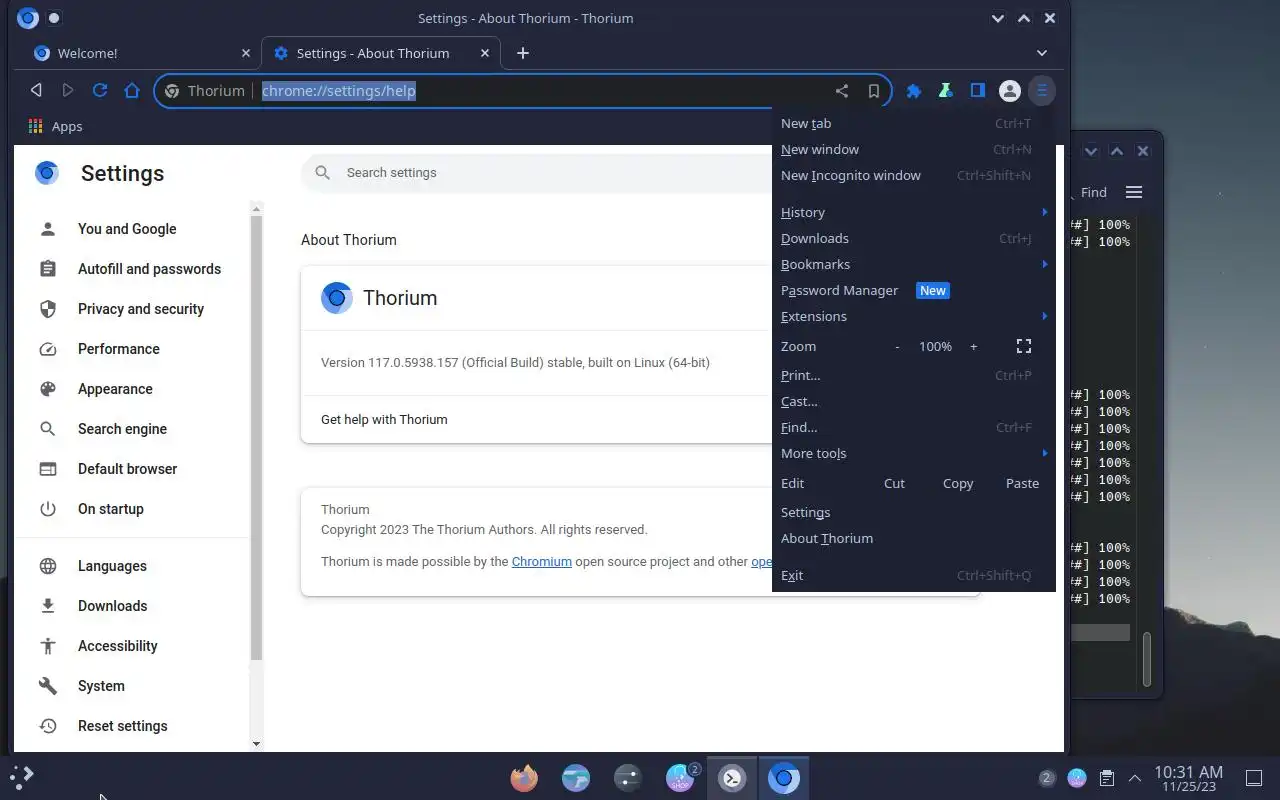1280x800 pixels.
Task: Close the Welcome! tab
Action: pos(247,53)
